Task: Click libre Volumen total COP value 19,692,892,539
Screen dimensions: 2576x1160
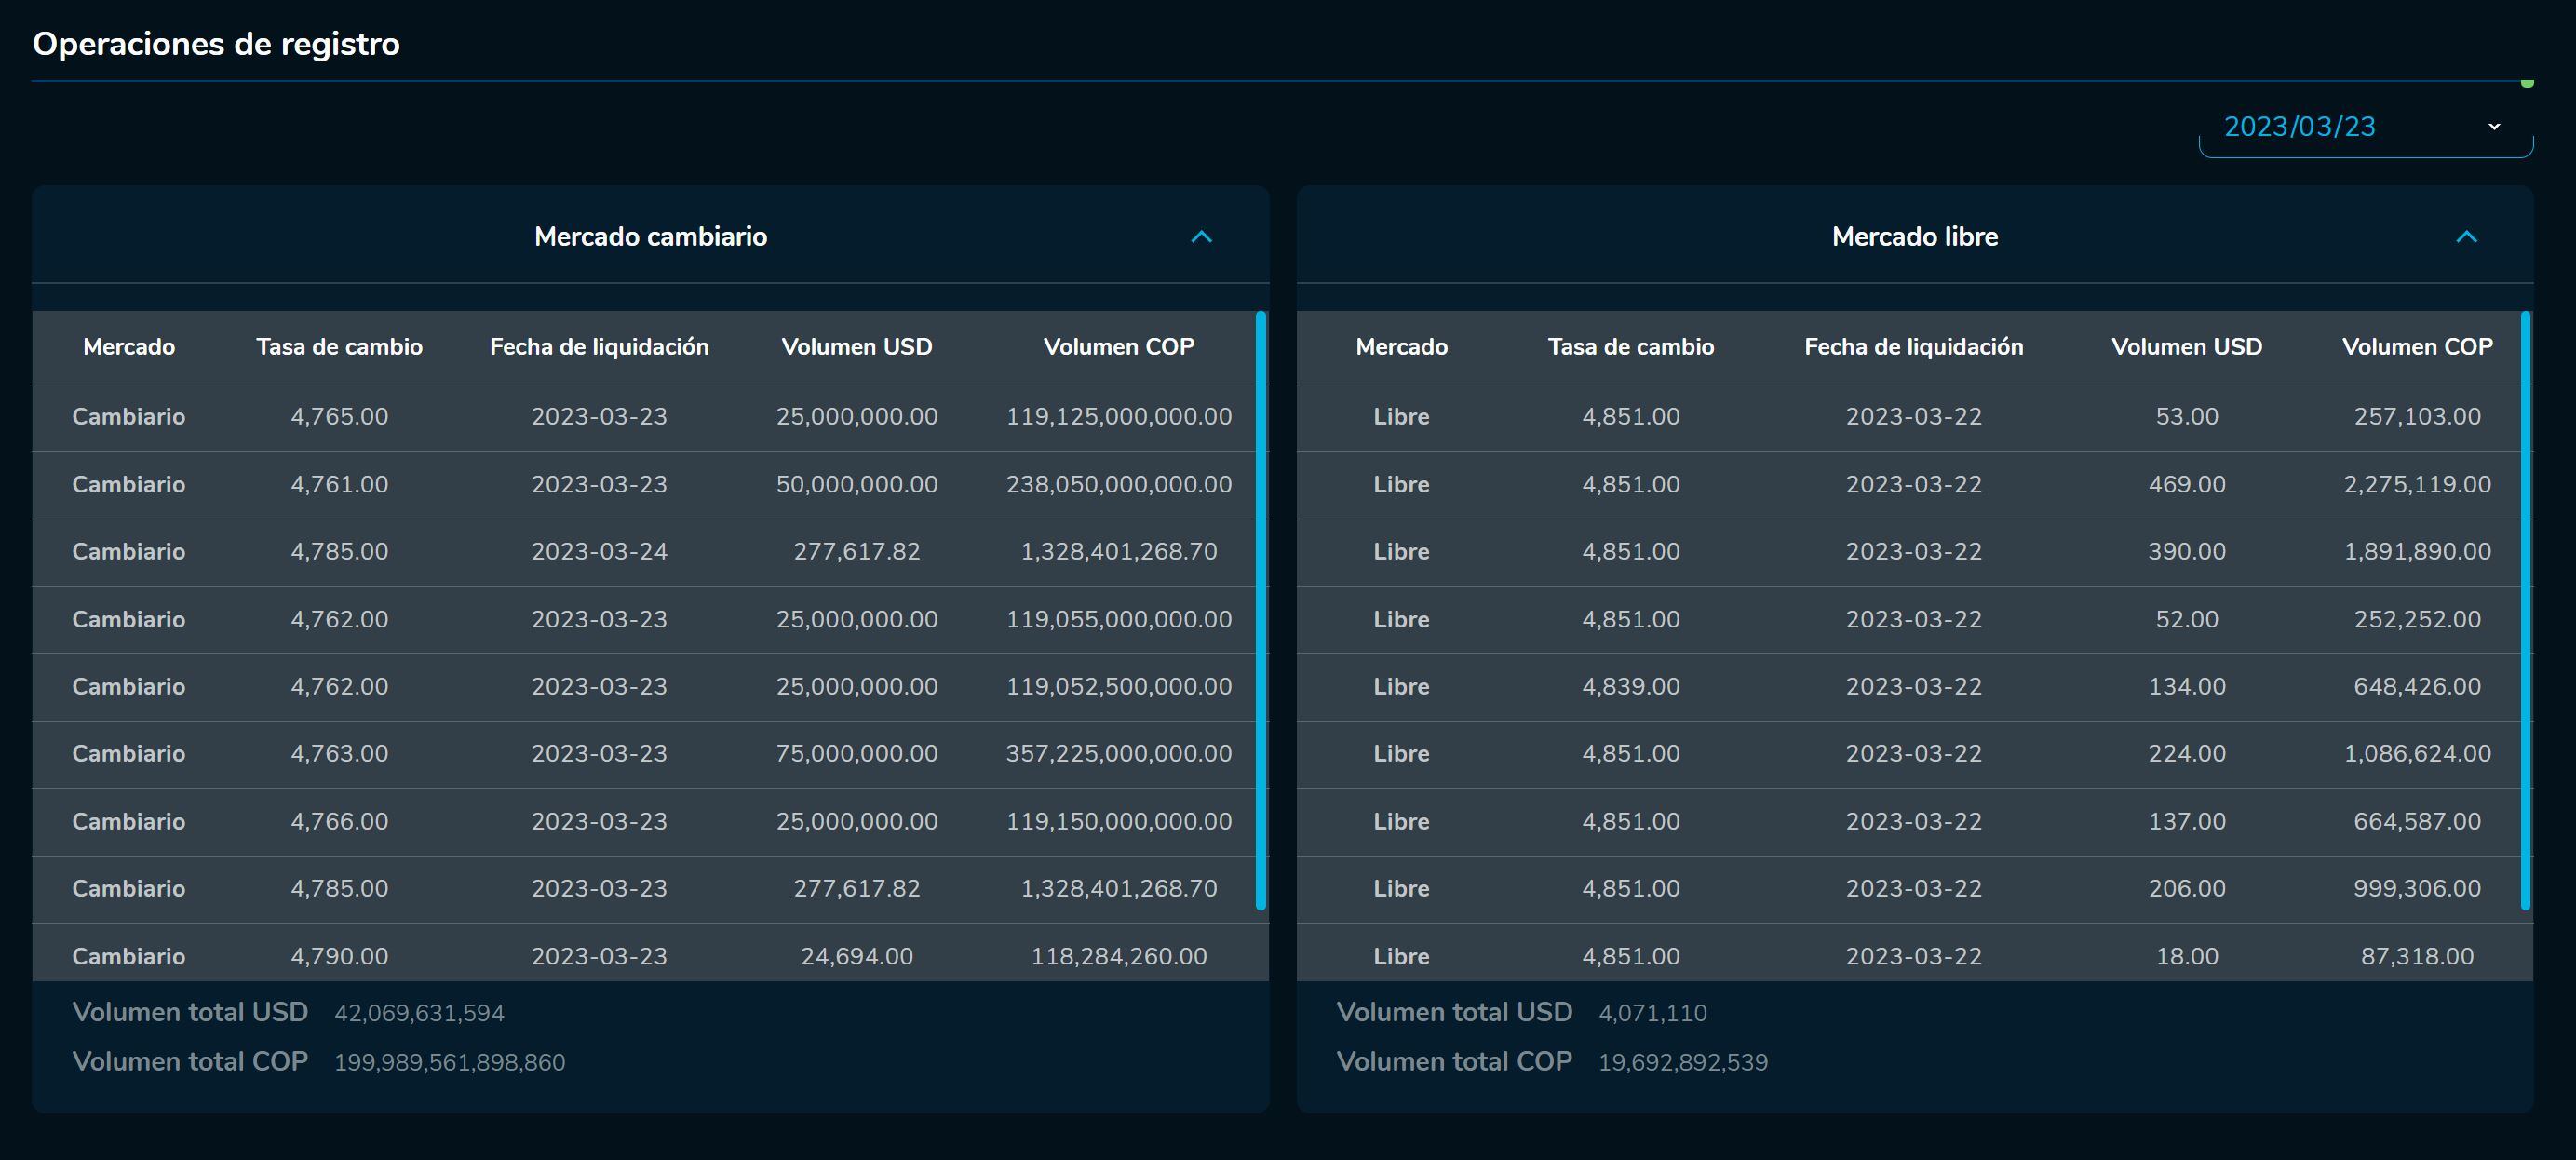Action: 1682,1062
